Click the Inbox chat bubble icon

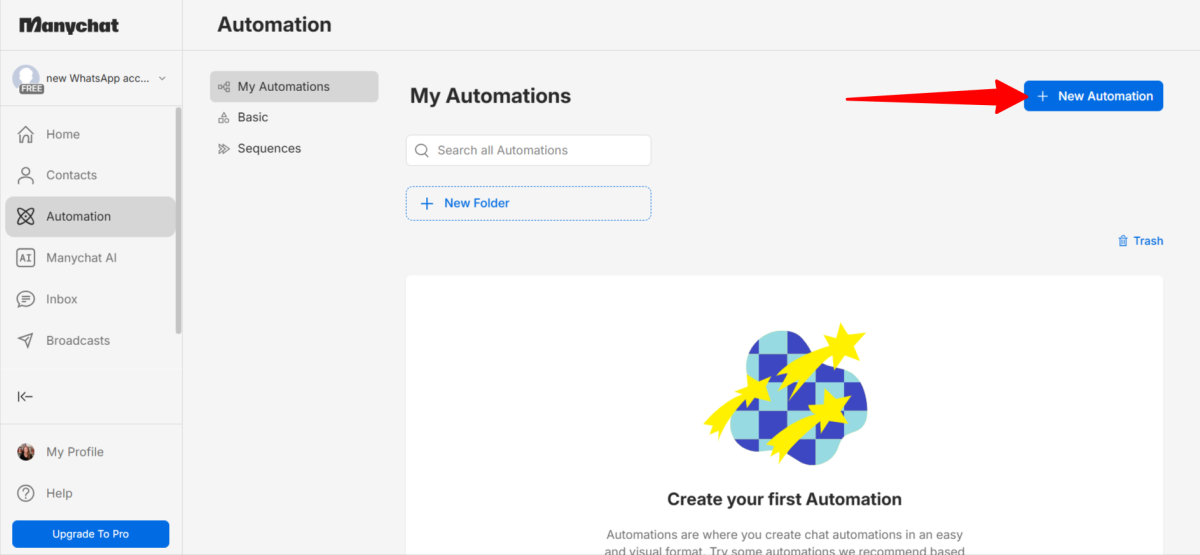tap(26, 299)
